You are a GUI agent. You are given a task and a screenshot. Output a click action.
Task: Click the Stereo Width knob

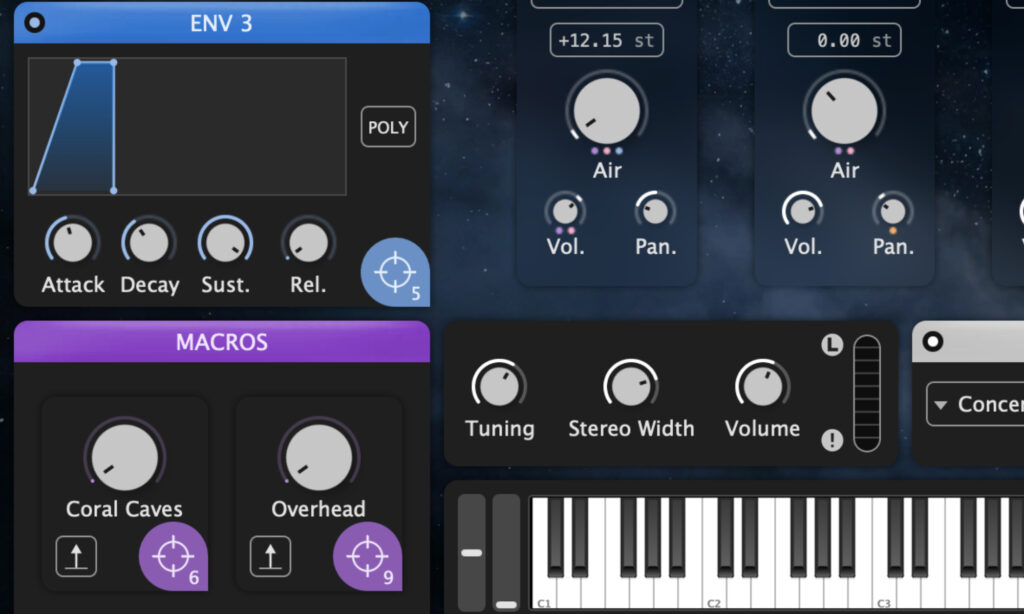(x=631, y=386)
